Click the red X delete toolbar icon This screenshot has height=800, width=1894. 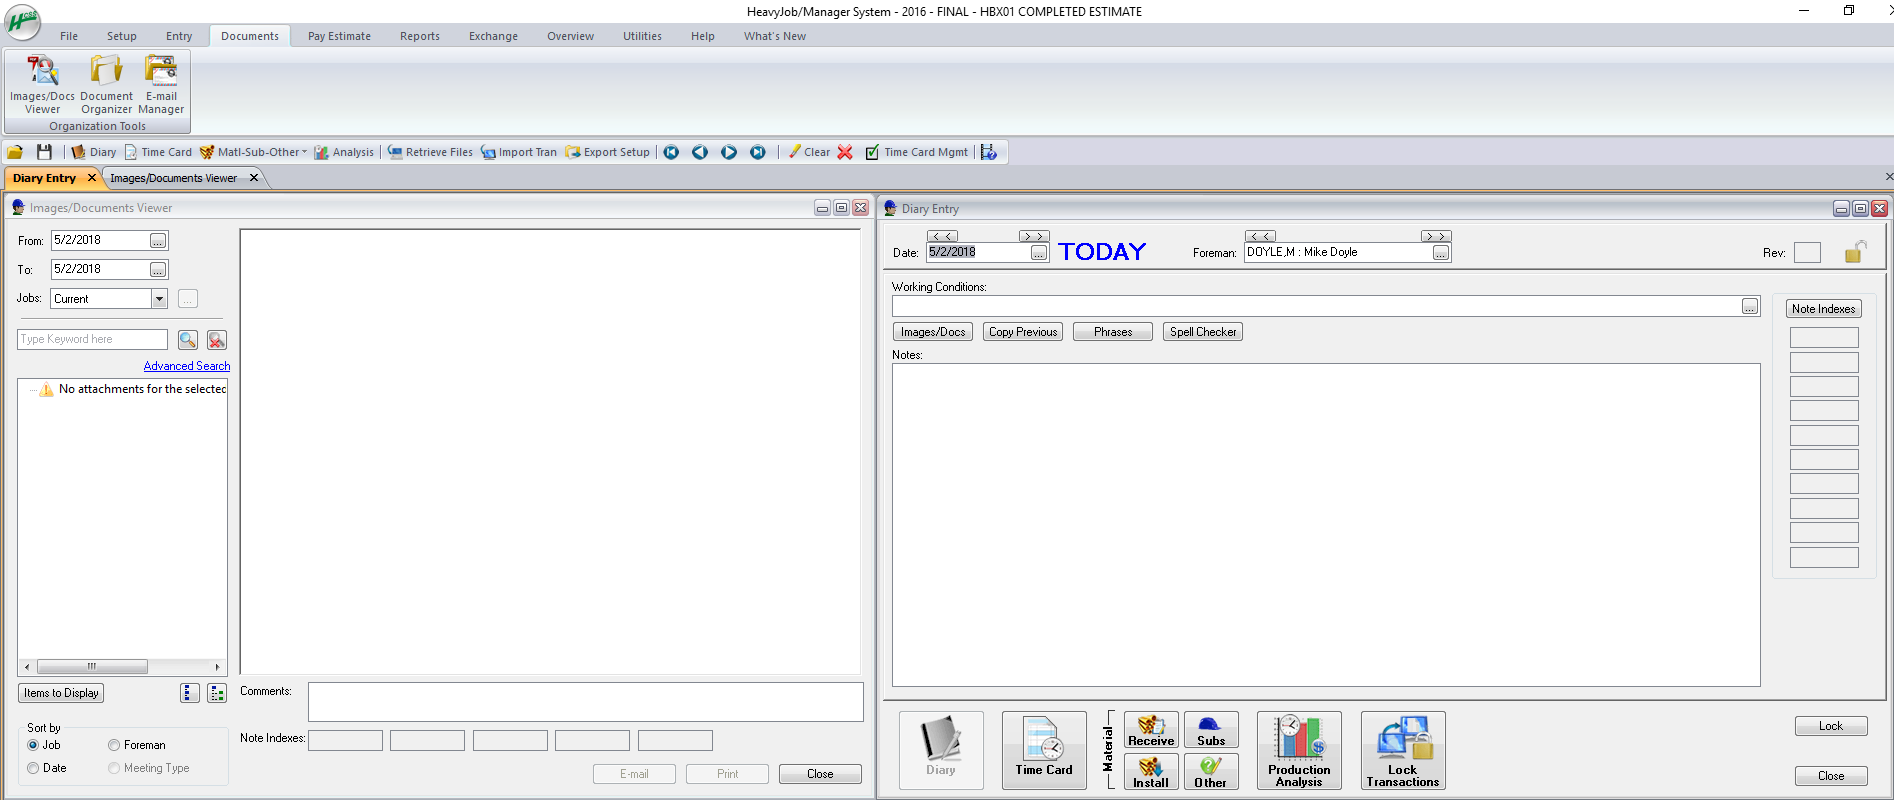[x=845, y=152]
